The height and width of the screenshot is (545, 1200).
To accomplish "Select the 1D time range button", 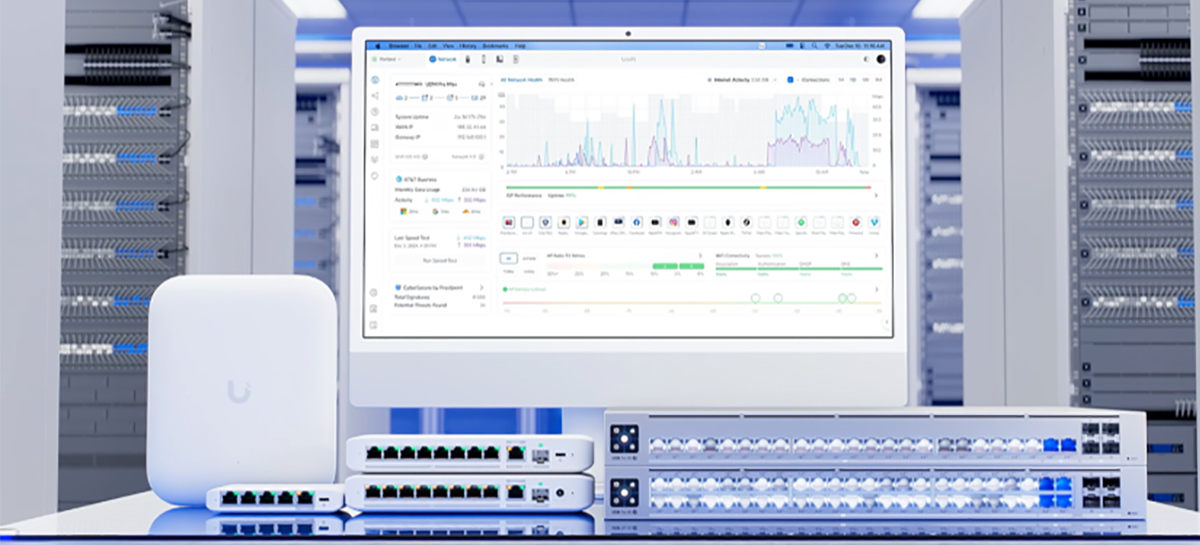I will (x=853, y=79).
